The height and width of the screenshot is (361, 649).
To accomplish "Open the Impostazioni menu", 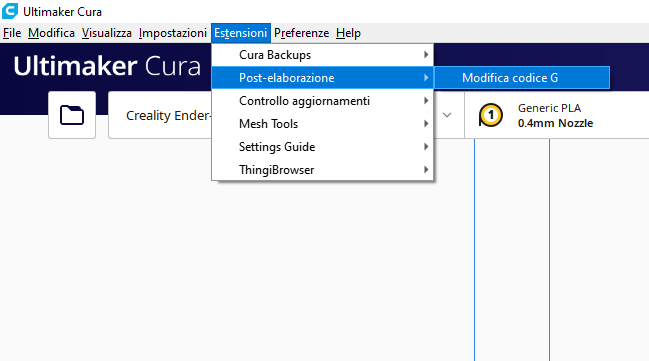I will (173, 33).
